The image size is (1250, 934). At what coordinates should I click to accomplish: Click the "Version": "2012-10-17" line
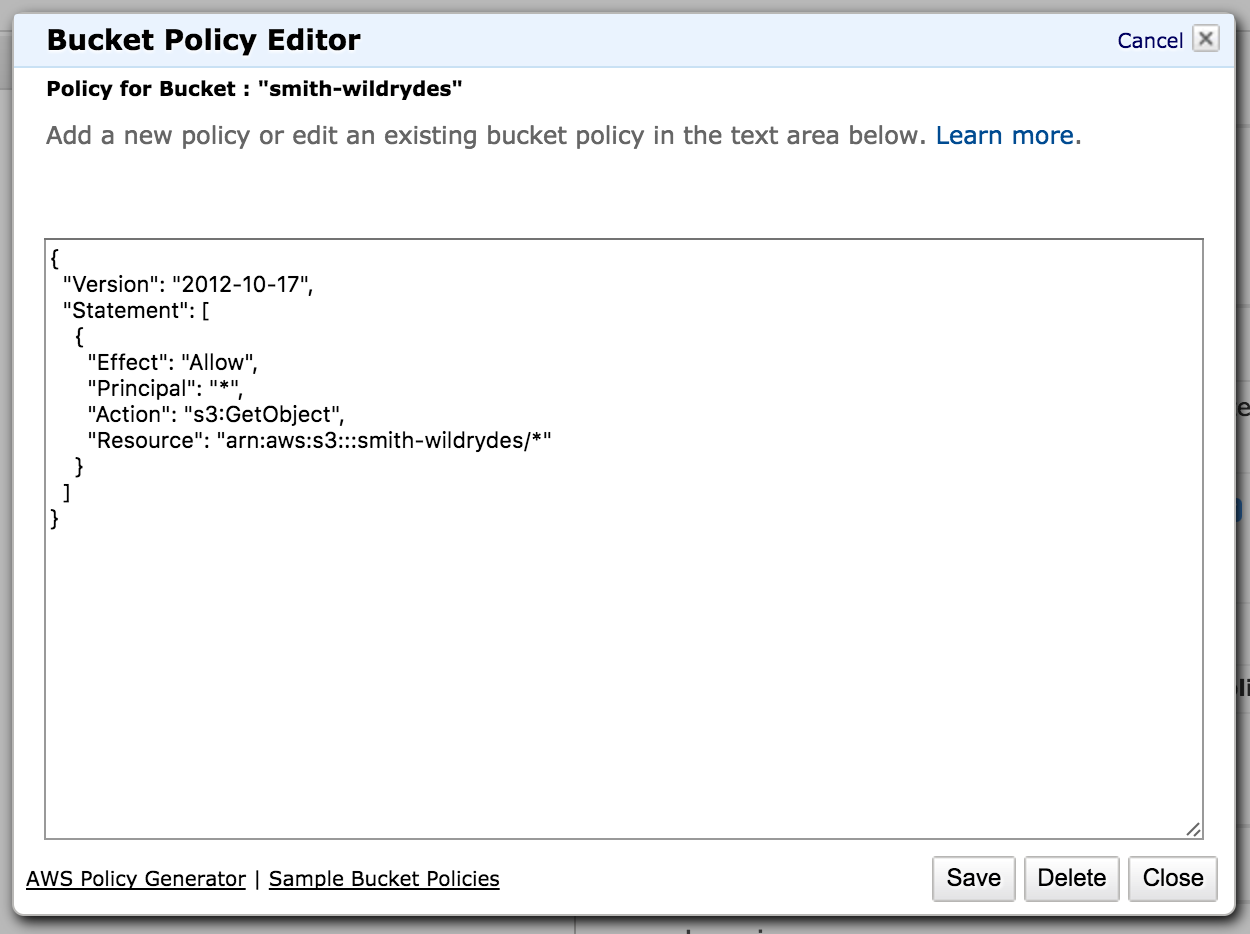188,284
